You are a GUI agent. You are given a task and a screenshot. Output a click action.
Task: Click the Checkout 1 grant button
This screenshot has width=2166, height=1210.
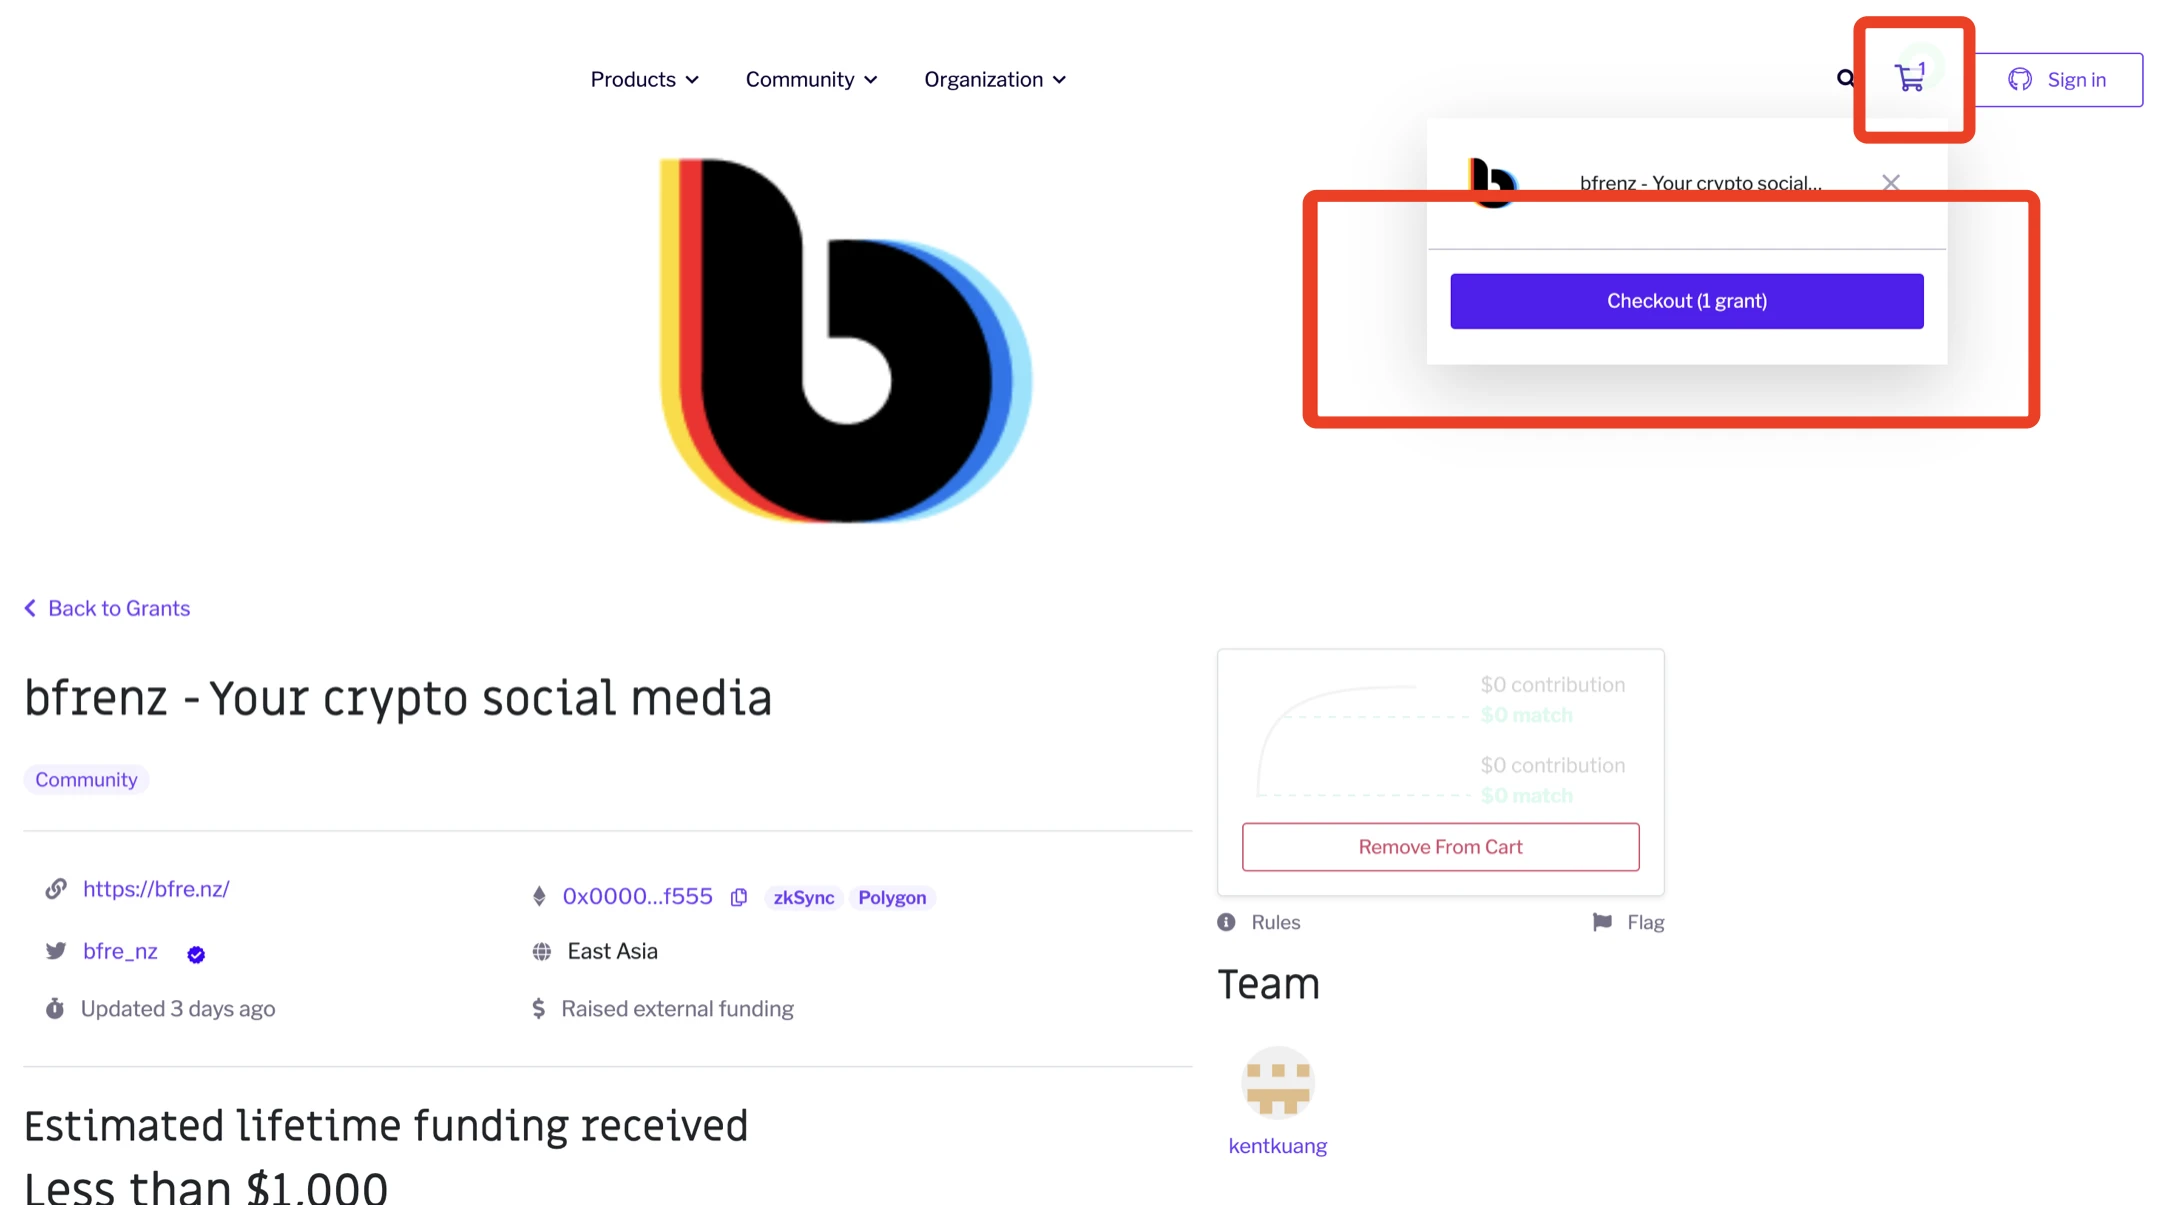tap(1687, 299)
